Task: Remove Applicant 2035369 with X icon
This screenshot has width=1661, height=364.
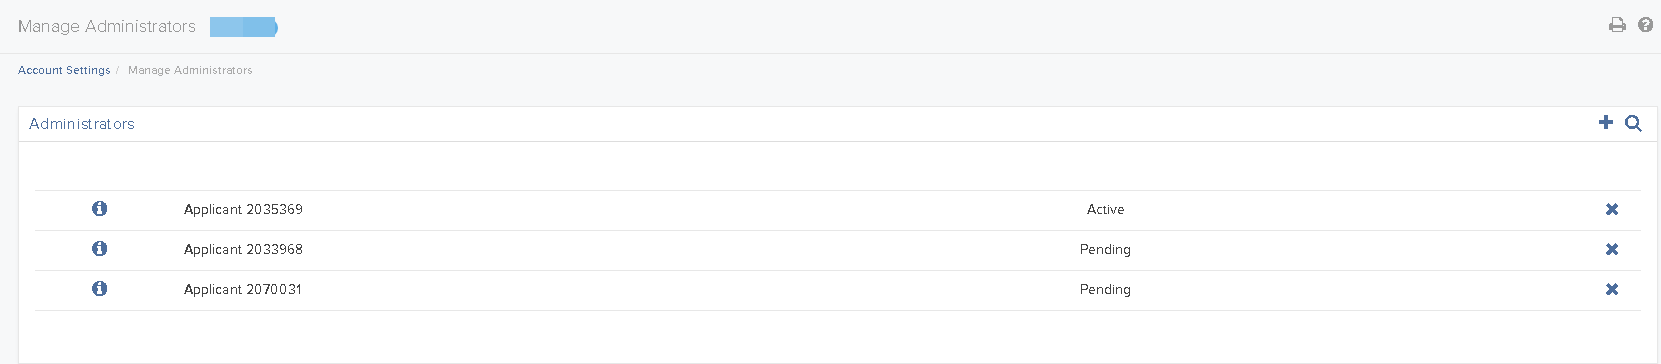Action: [1611, 209]
